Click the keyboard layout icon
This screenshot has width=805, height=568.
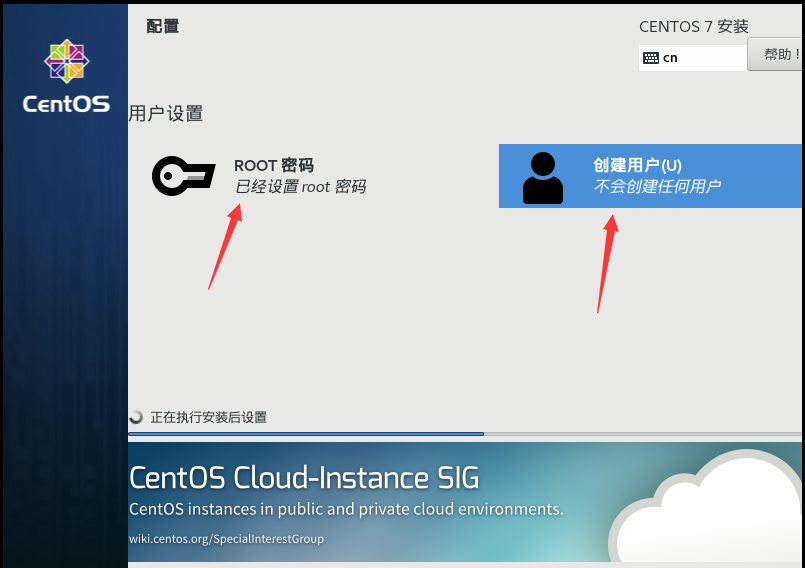click(650, 58)
